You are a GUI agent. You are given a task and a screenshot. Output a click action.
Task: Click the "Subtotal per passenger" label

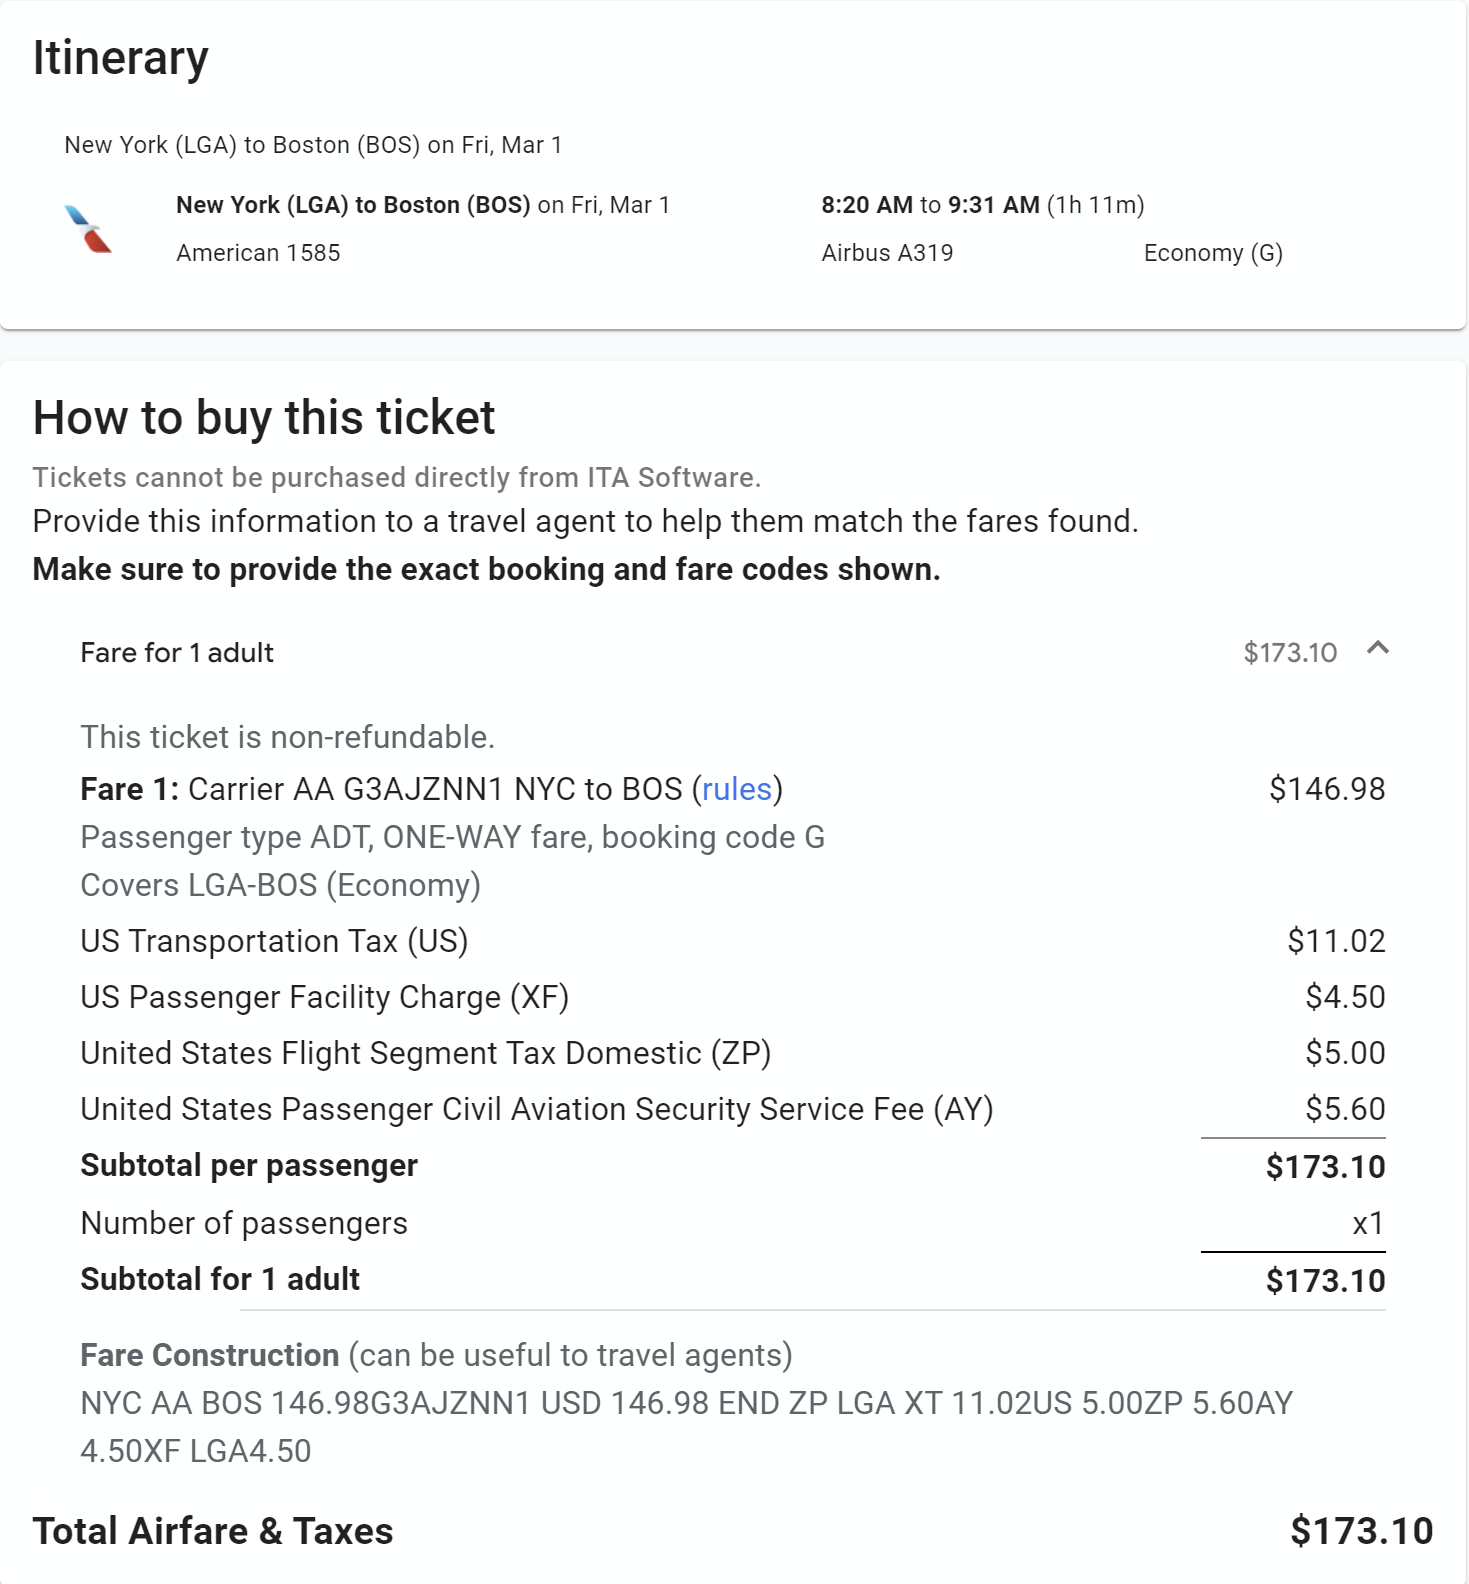coord(249,1166)
